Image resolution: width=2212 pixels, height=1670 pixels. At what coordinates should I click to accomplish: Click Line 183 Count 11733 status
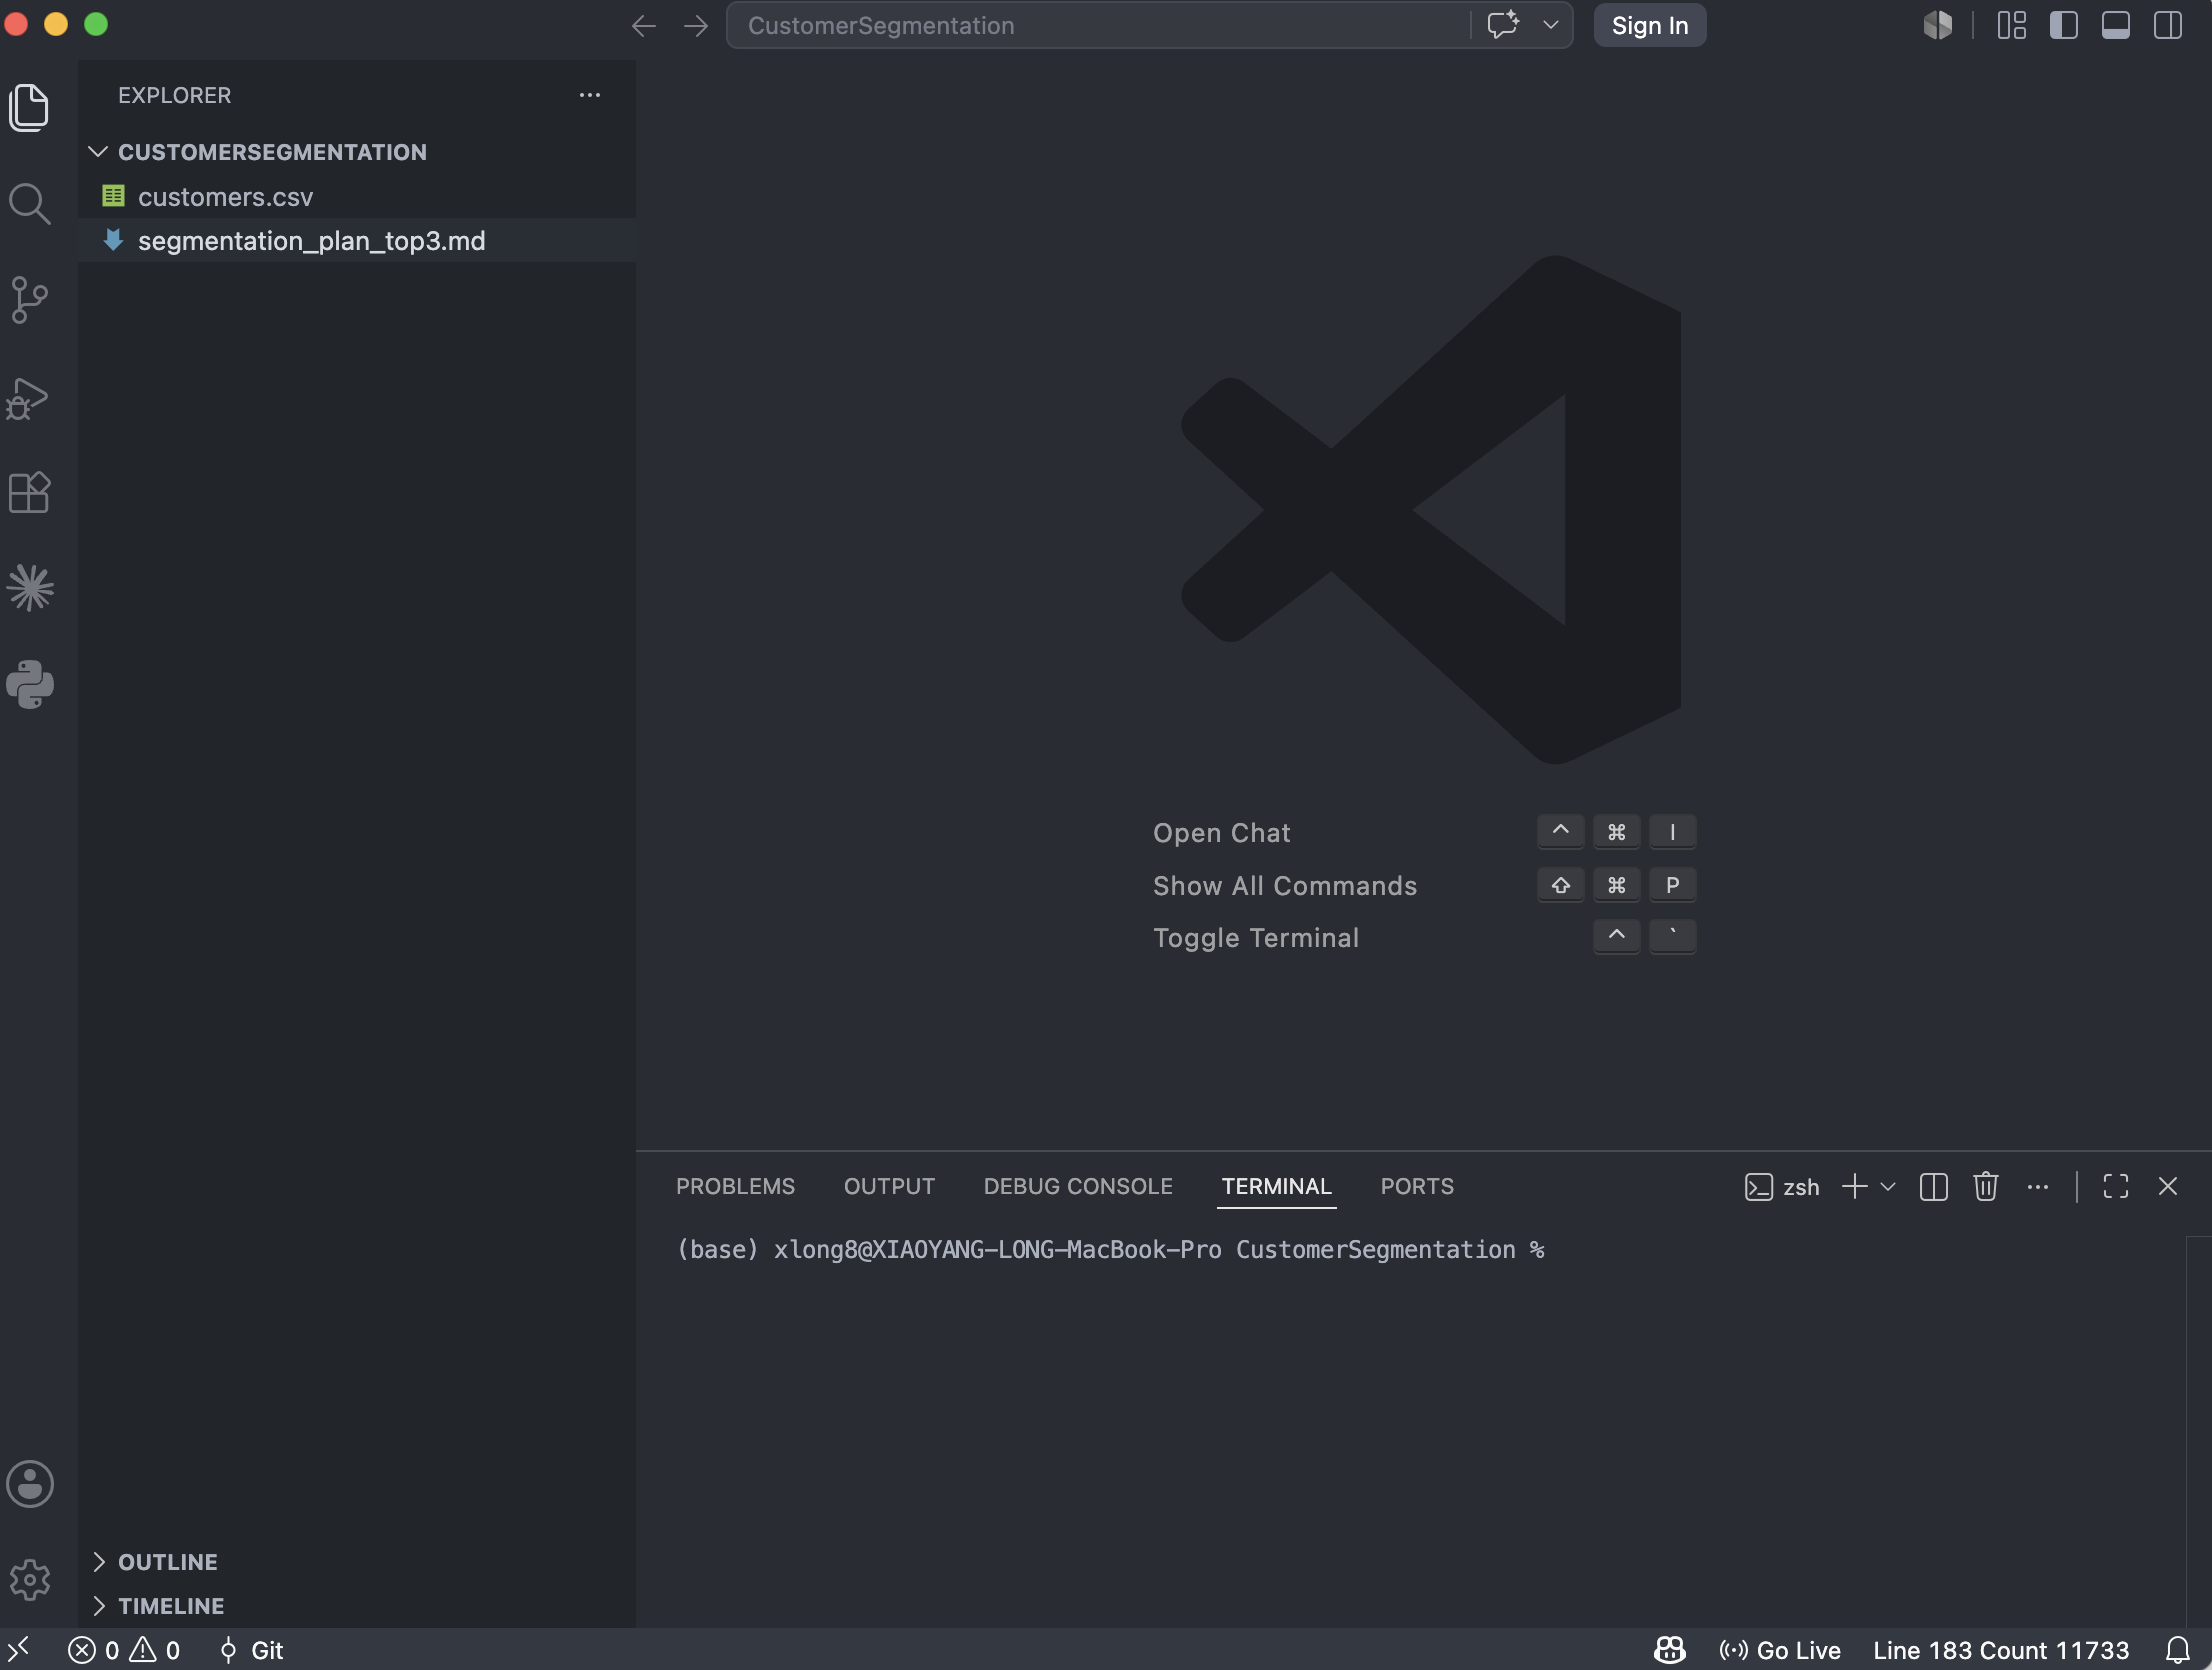pos(2001,1650)
